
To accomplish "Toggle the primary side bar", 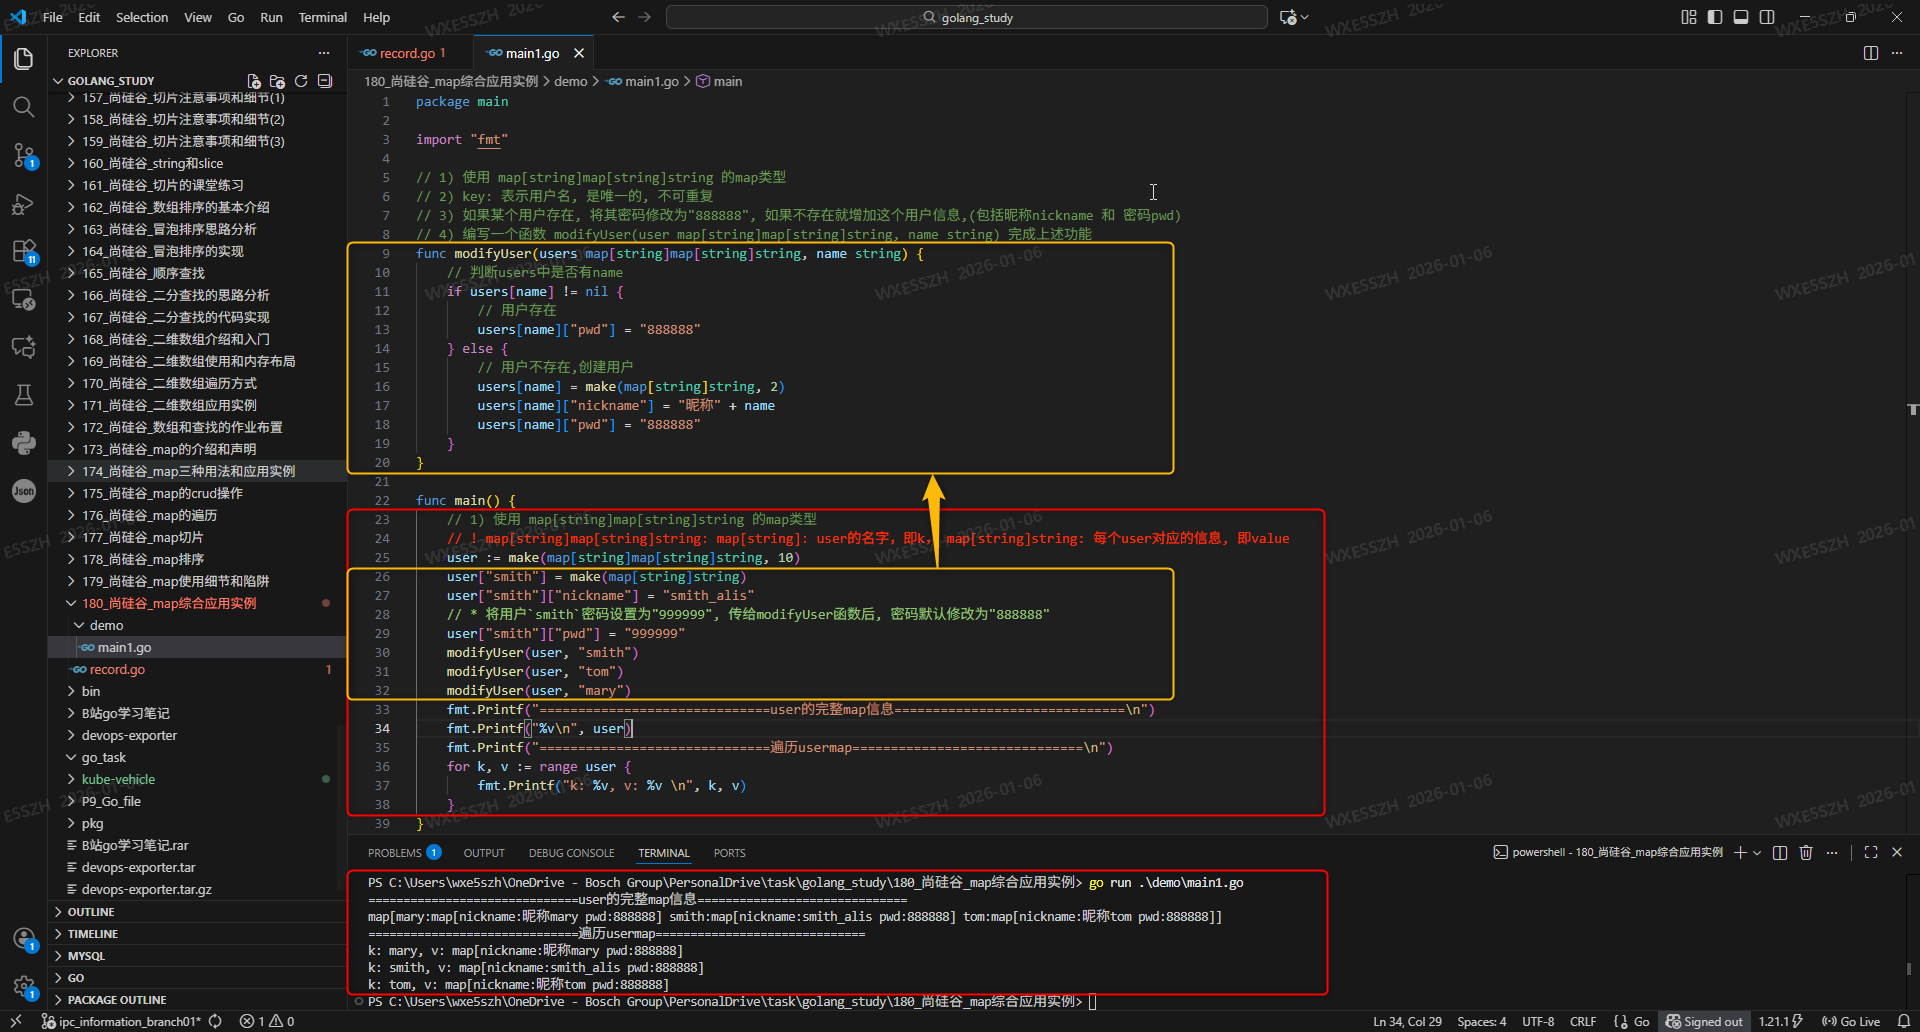I will [x=1715, y=17].
